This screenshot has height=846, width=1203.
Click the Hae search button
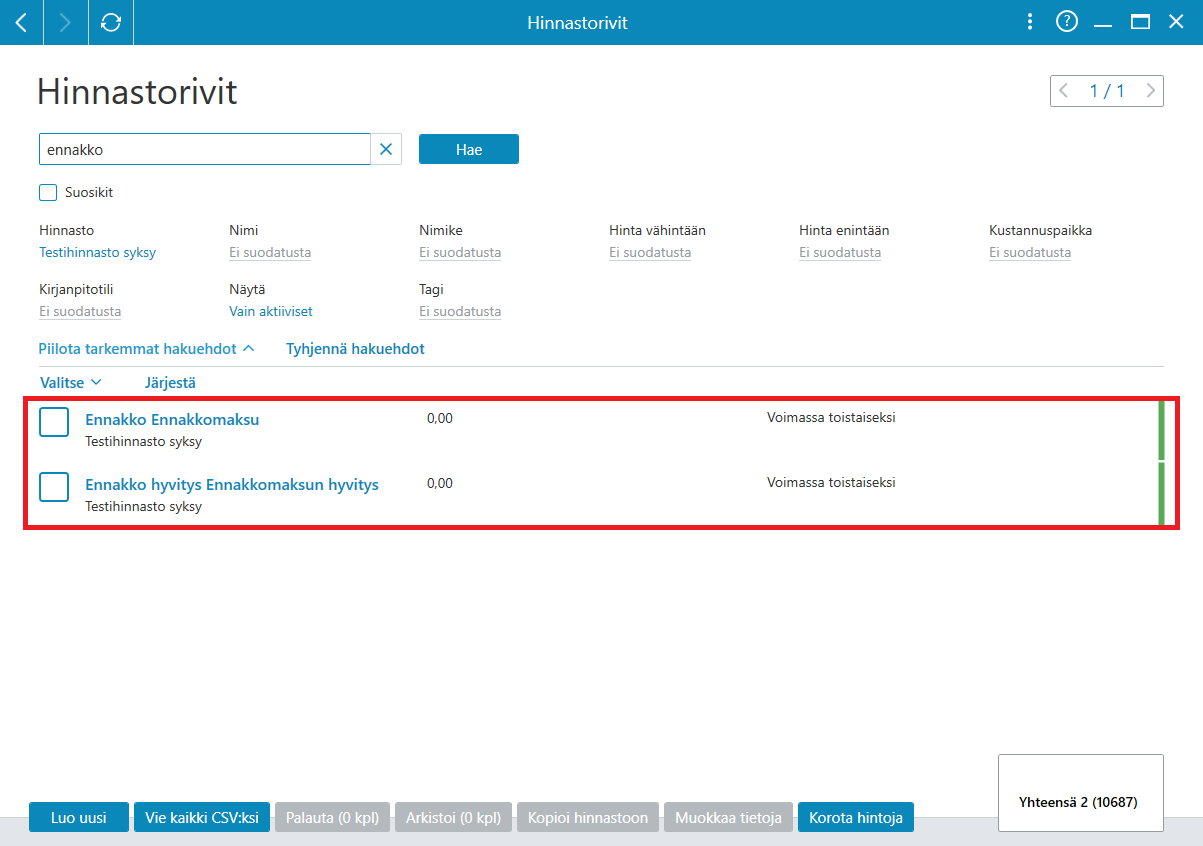pos(469,149)
